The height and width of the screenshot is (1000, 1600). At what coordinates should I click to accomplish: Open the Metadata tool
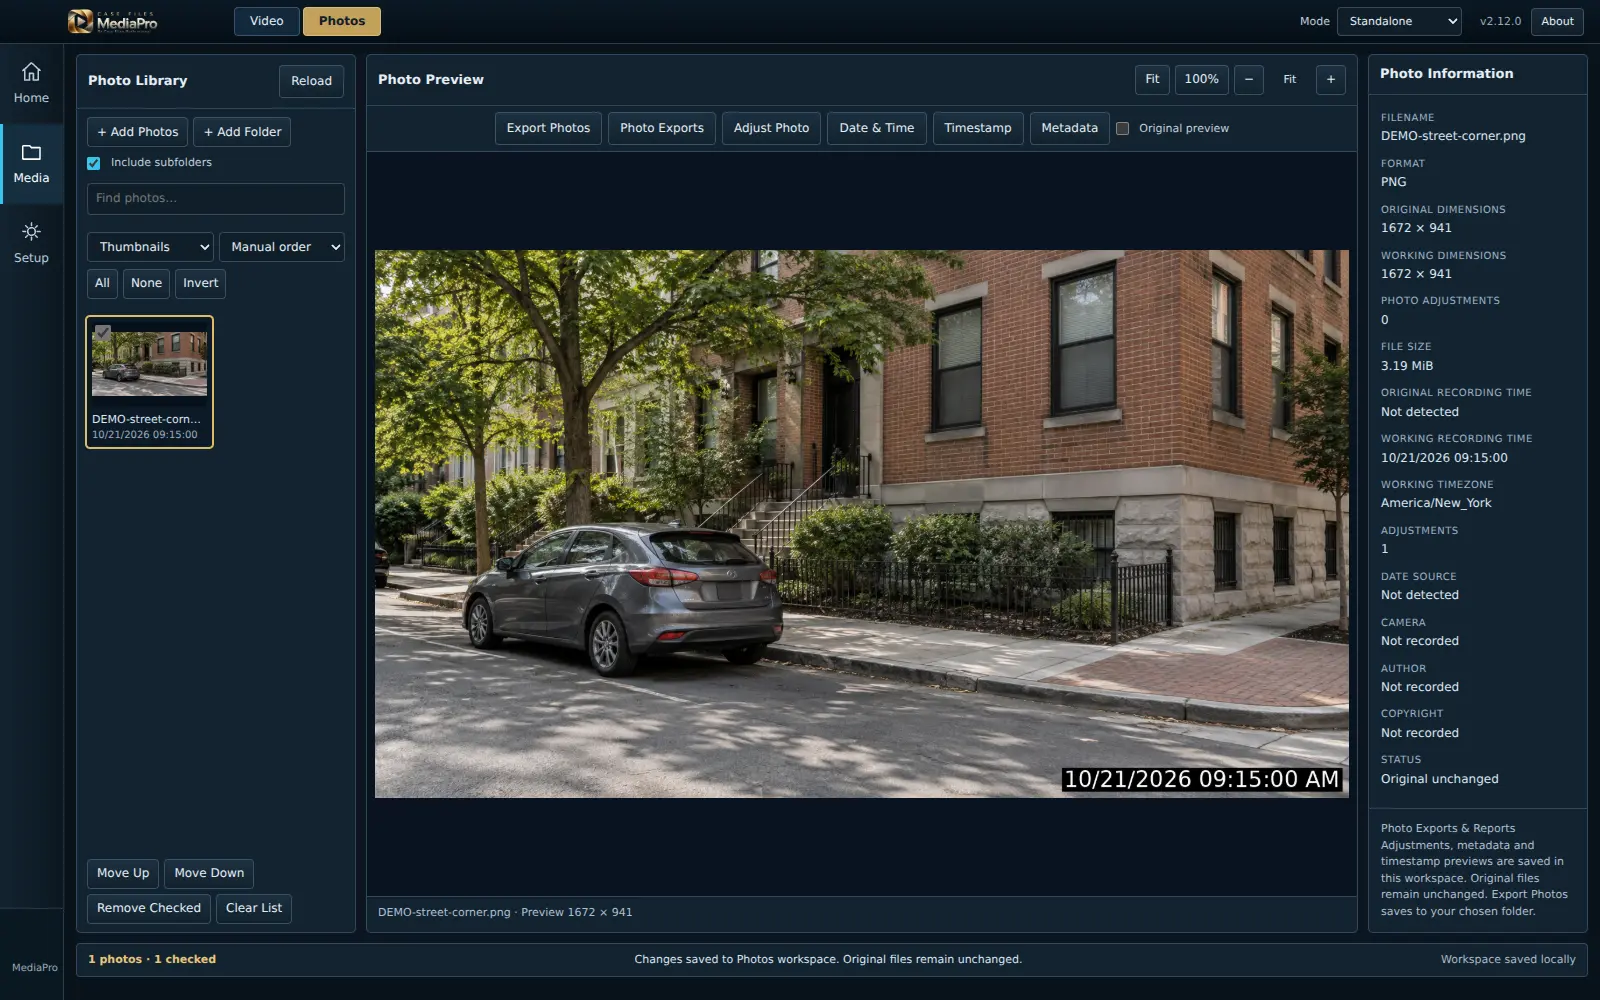coord(1069,128)
